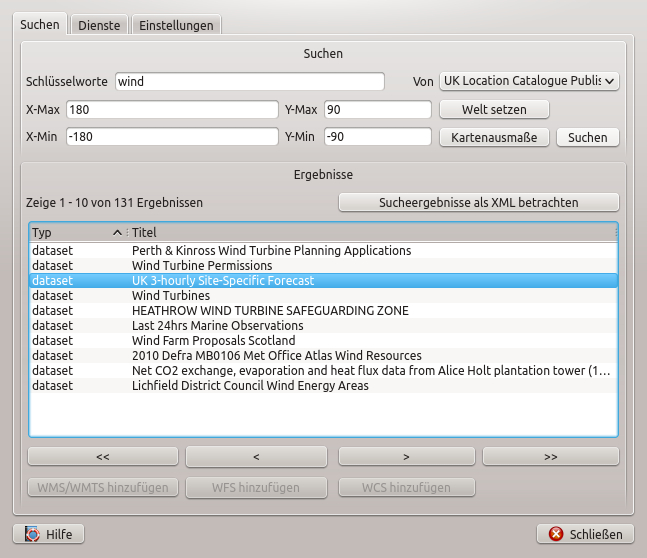Click the X-Max input field
The image size is (647, 558).
(171, 109)
